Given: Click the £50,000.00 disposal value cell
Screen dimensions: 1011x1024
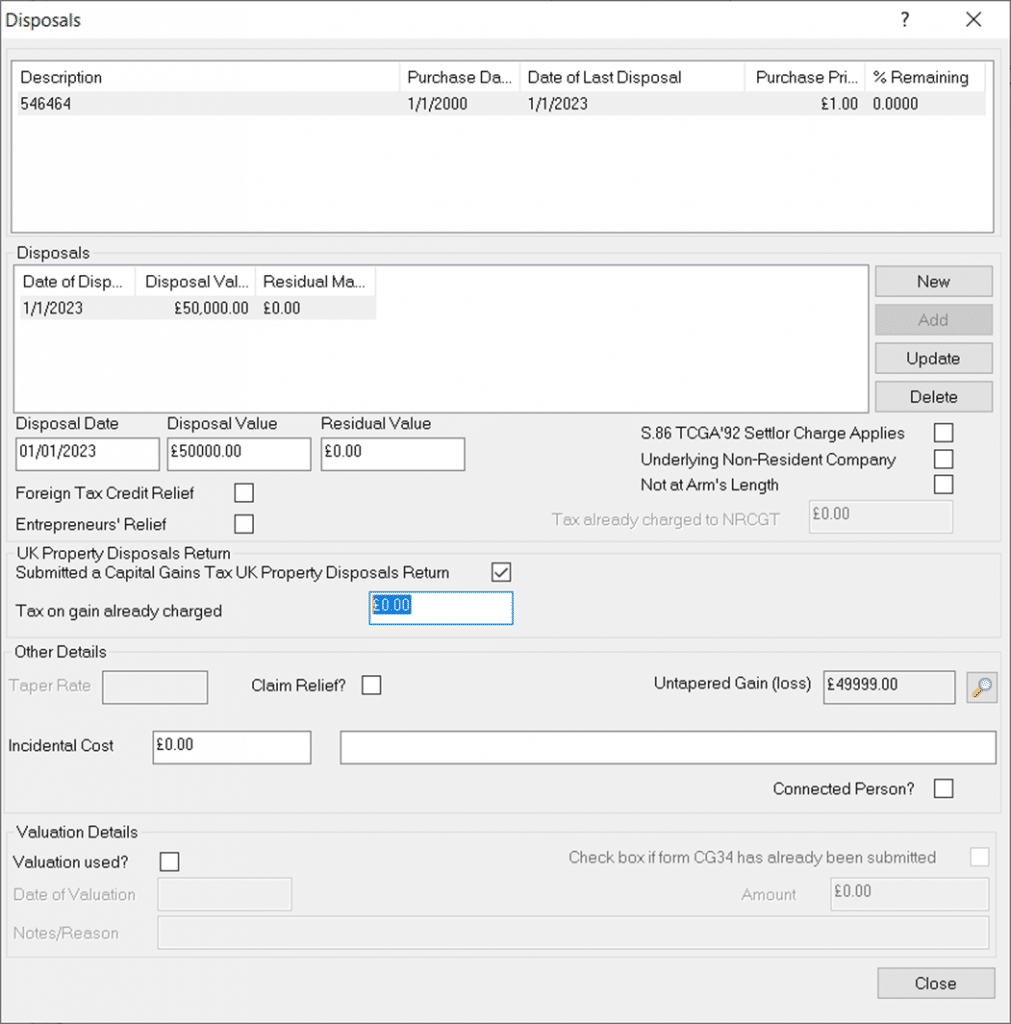Looking at the screenshot, I should (x=211, y=308).
